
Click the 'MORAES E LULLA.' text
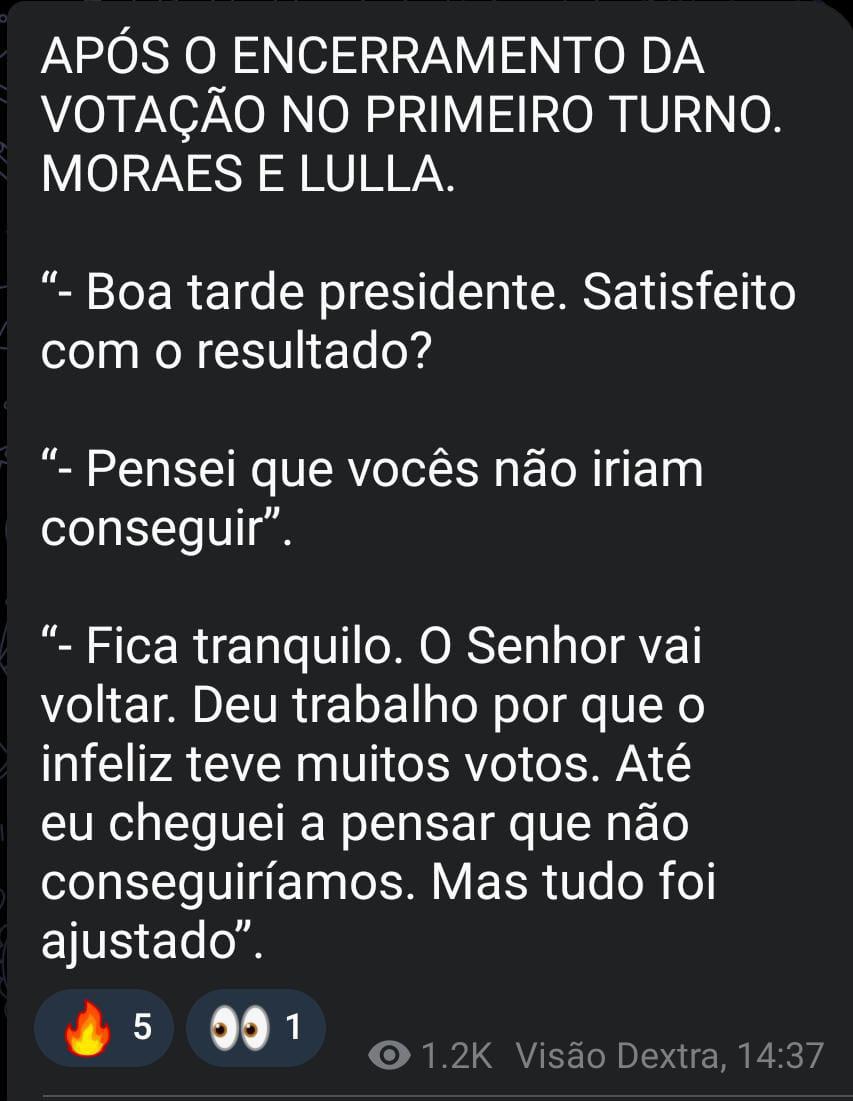click(x=249, y=173)
